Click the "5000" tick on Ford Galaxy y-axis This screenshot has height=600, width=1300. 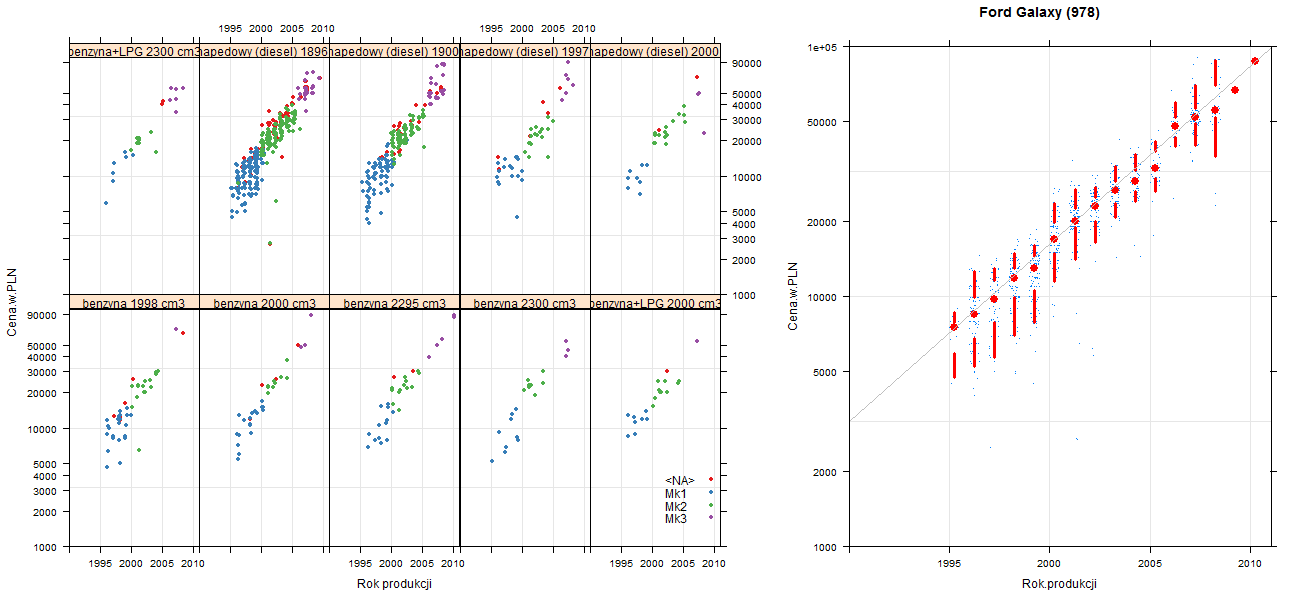point(826,372)
